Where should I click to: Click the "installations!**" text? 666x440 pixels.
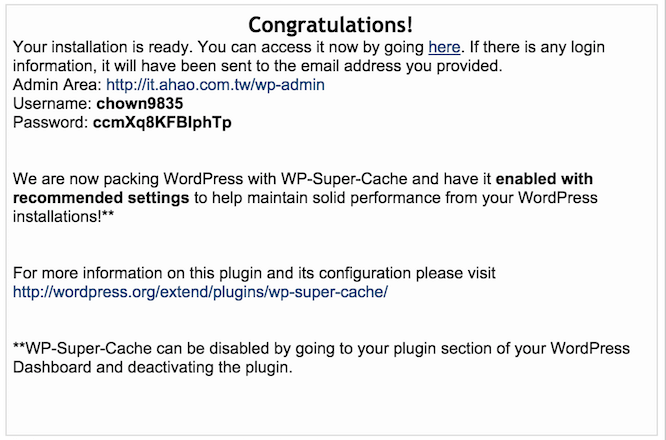coord(63,217)
